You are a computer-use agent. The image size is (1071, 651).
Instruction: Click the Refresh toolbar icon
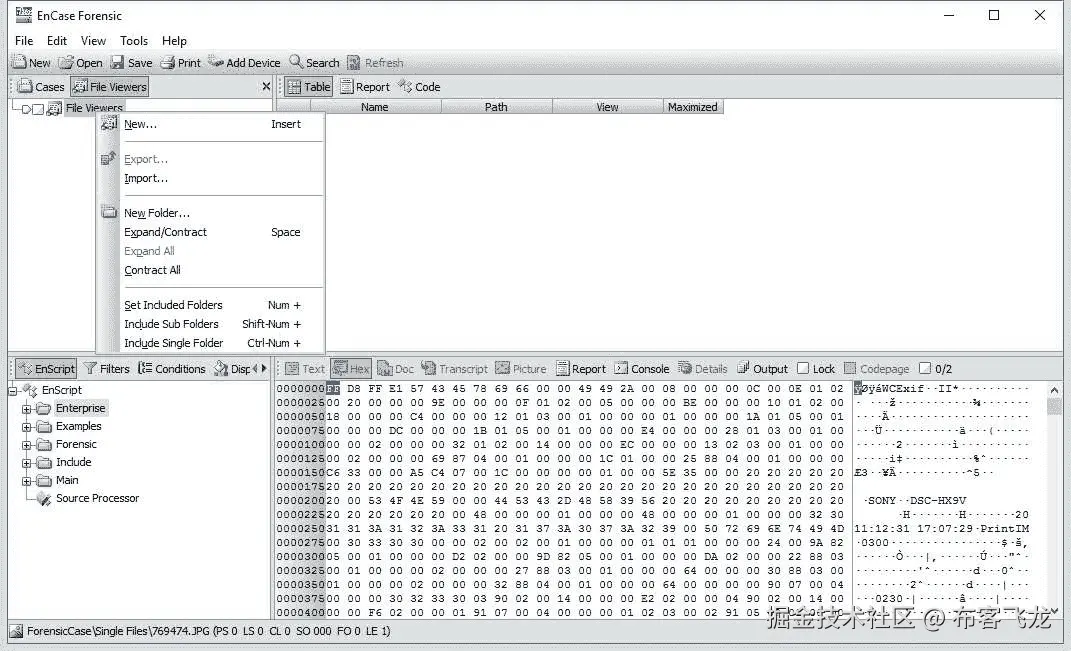tap(354, 62)
